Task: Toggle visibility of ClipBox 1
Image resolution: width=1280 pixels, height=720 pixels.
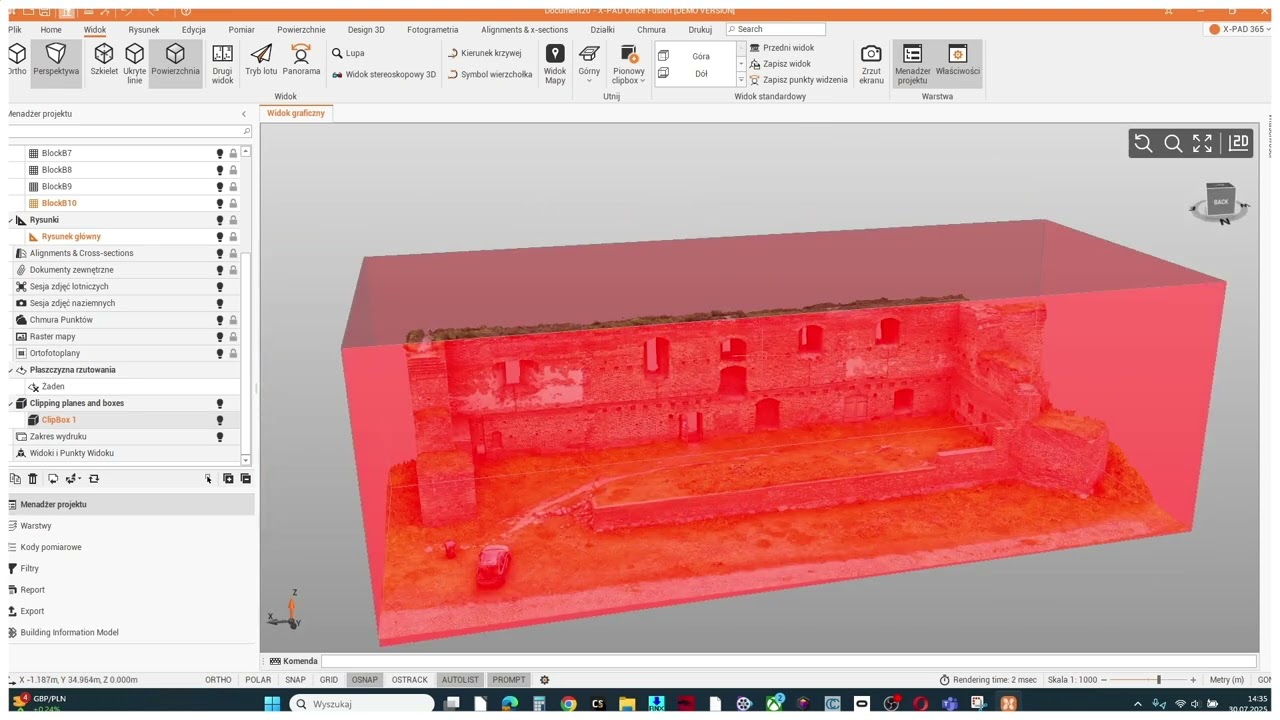Action: coord(220,420)
